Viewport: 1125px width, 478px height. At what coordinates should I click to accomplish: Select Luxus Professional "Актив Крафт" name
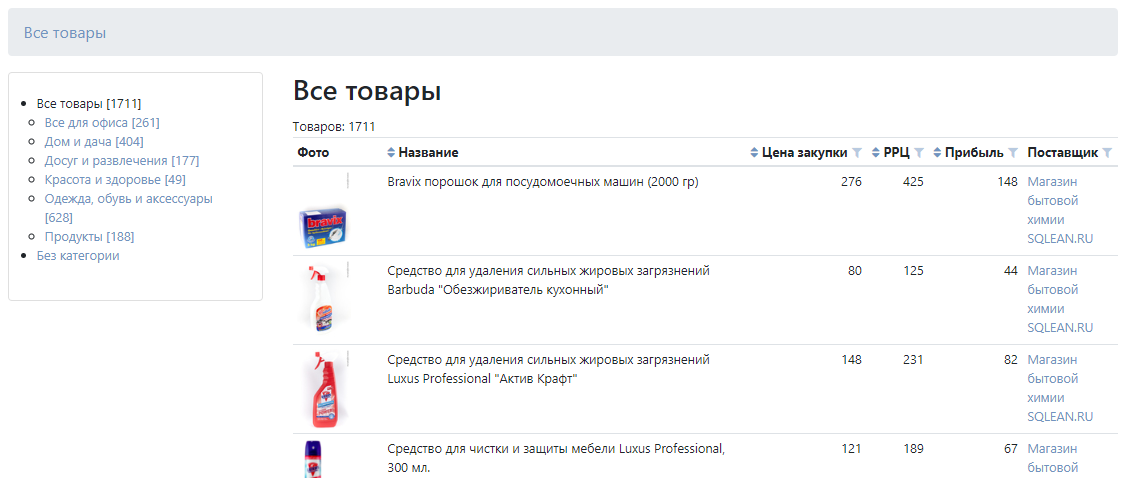tap(549, 370)
